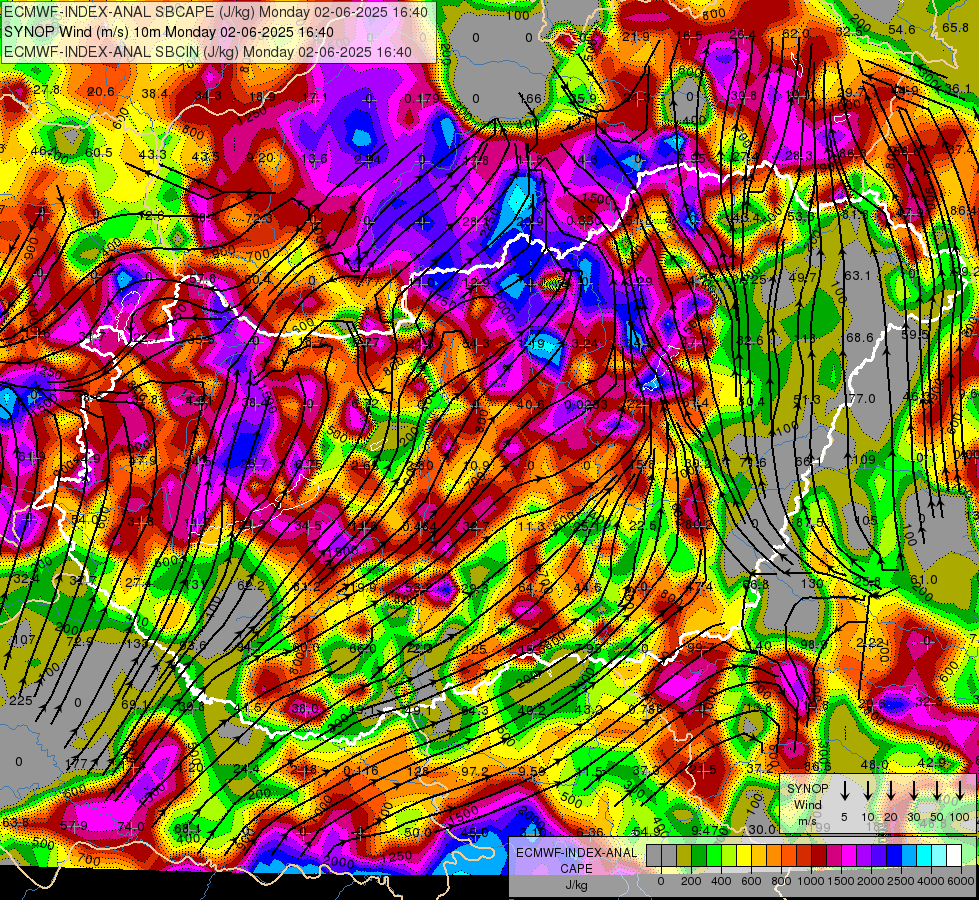This screenshot has width=979, height=900.
Task: Click the ECMWF-INDEX-ANAL SBCIN header line
Action: [208, 52]
